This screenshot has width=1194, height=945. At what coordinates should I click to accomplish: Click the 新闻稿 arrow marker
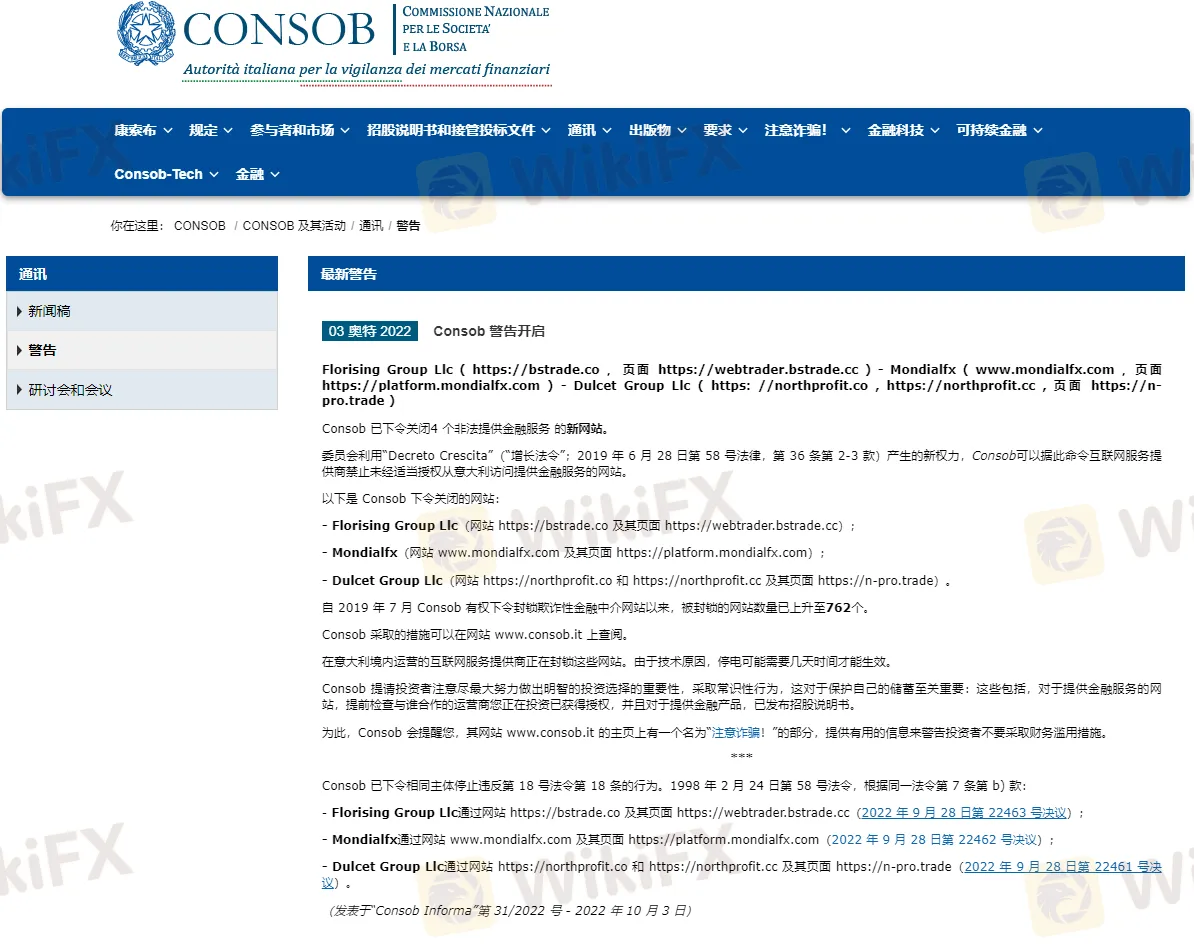19,311
